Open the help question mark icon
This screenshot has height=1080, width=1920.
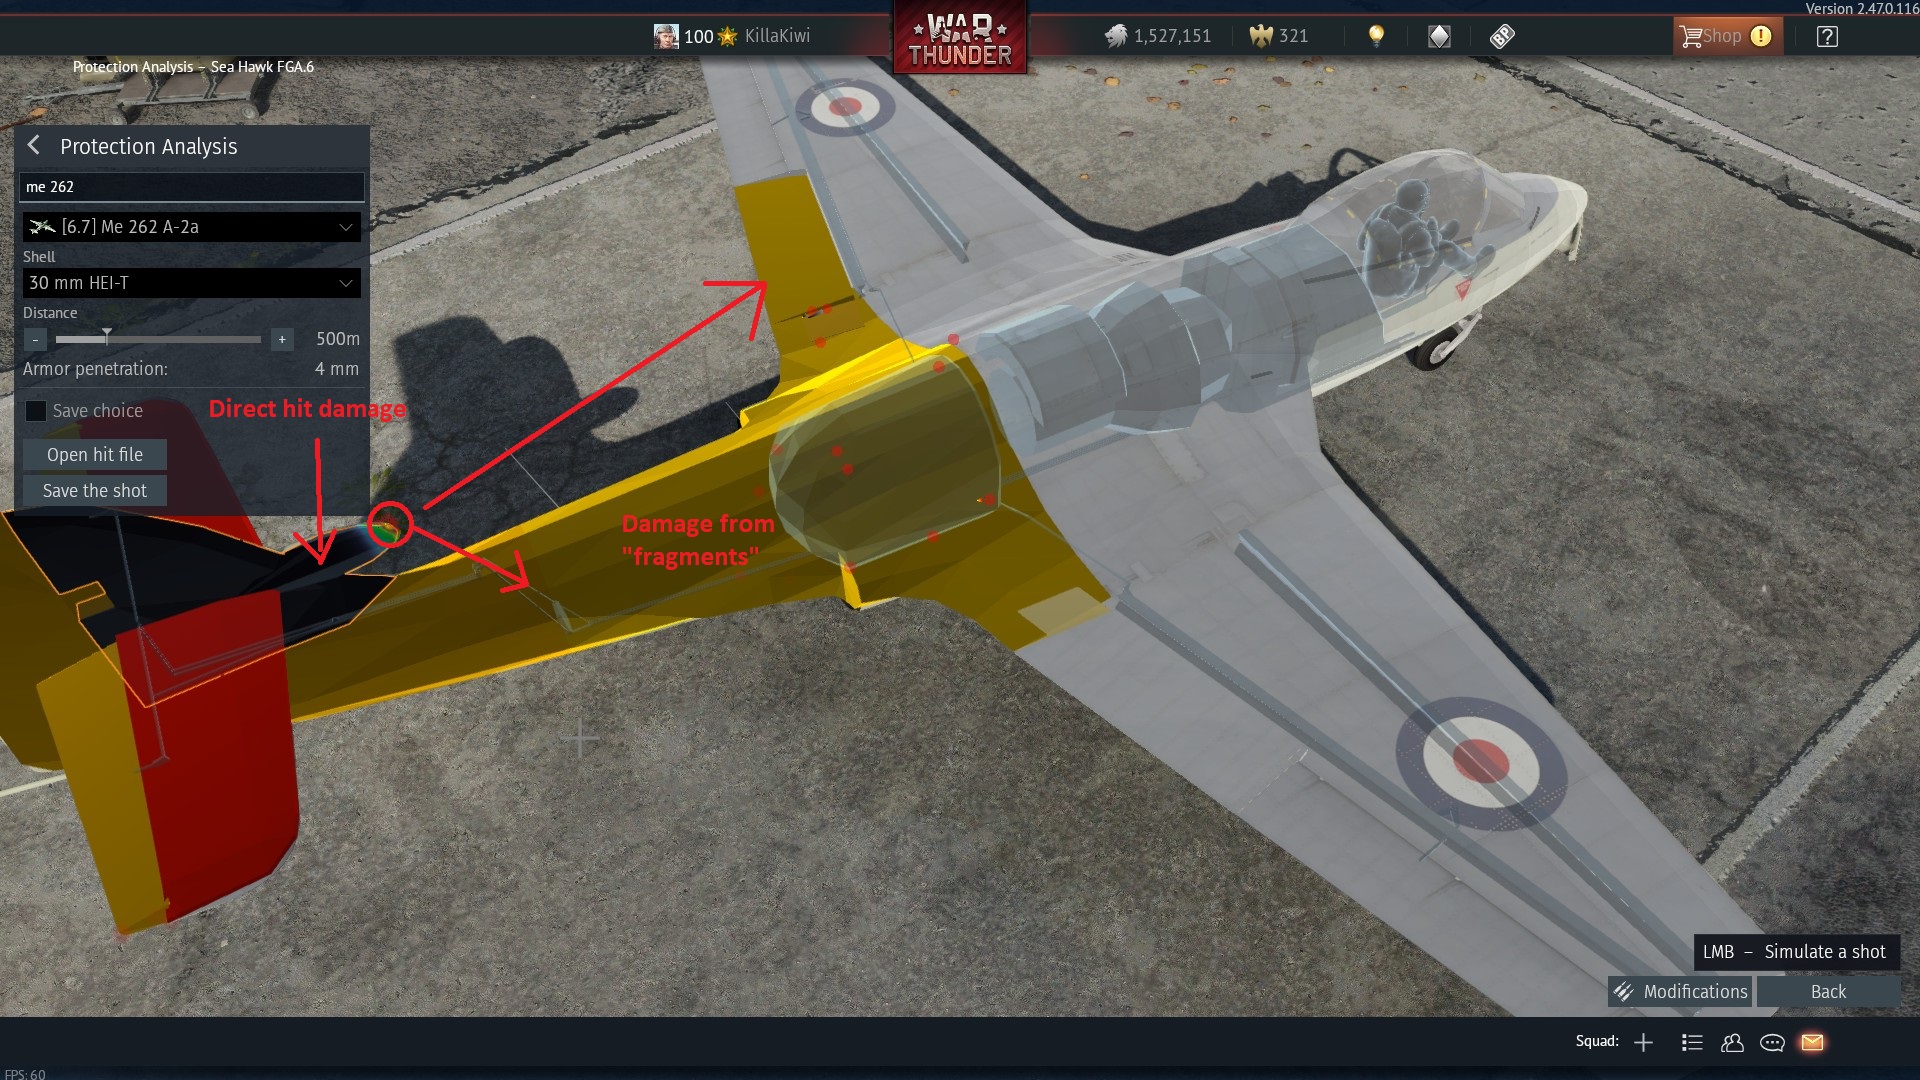[1827, 37]
